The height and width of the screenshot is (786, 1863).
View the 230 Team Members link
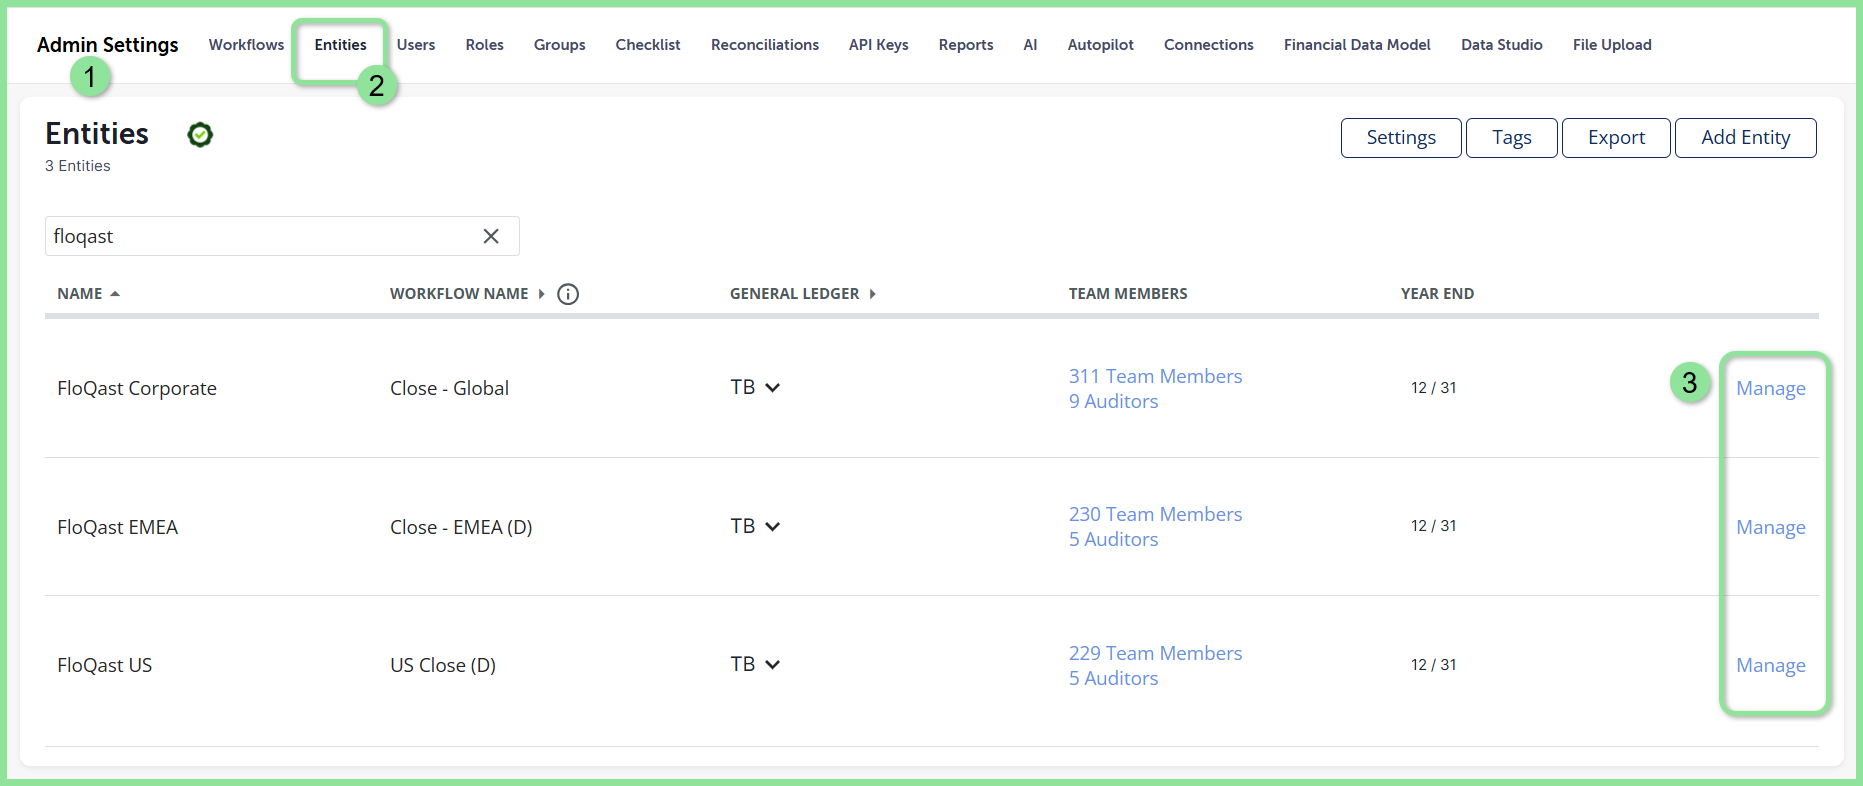point(1155,514)
